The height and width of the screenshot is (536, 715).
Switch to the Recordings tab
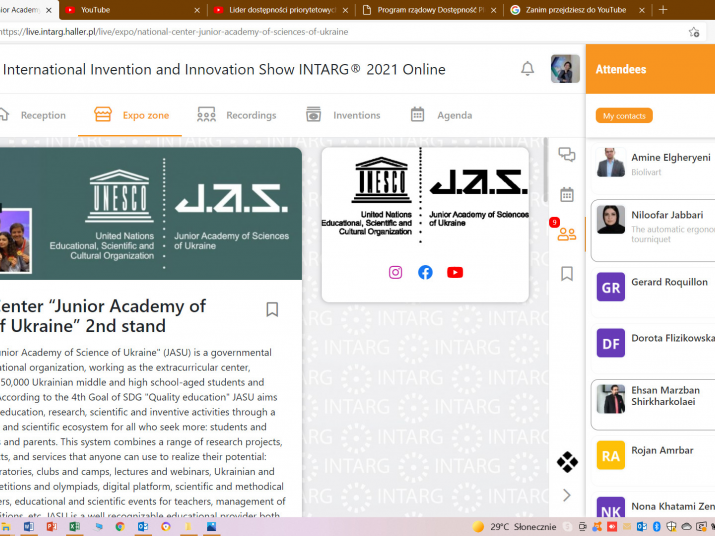(236, 115)
